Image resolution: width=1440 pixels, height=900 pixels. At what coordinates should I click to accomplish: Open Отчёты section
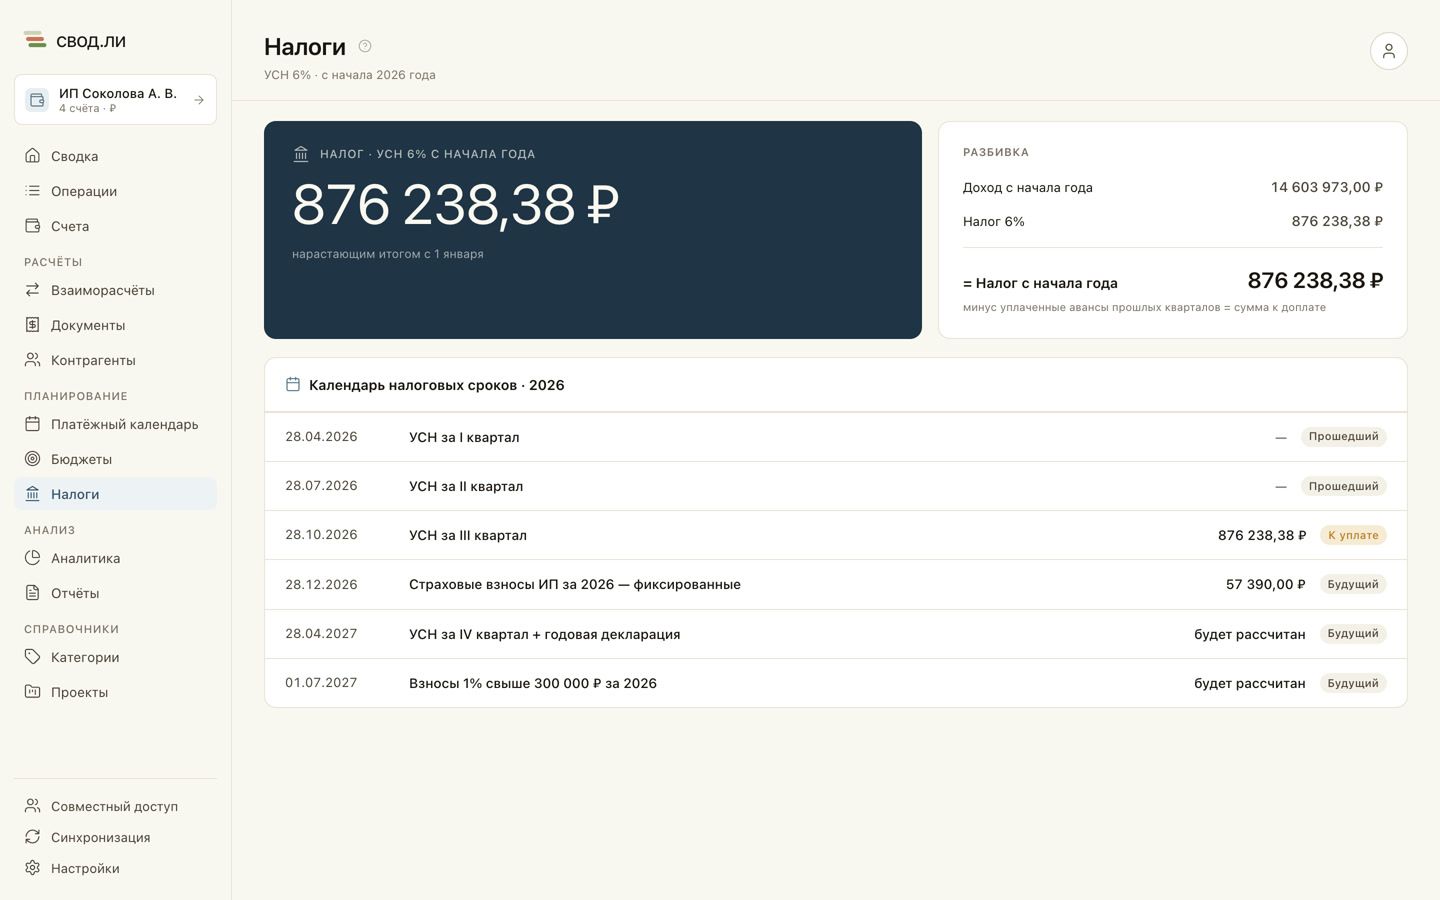point(115,593)
